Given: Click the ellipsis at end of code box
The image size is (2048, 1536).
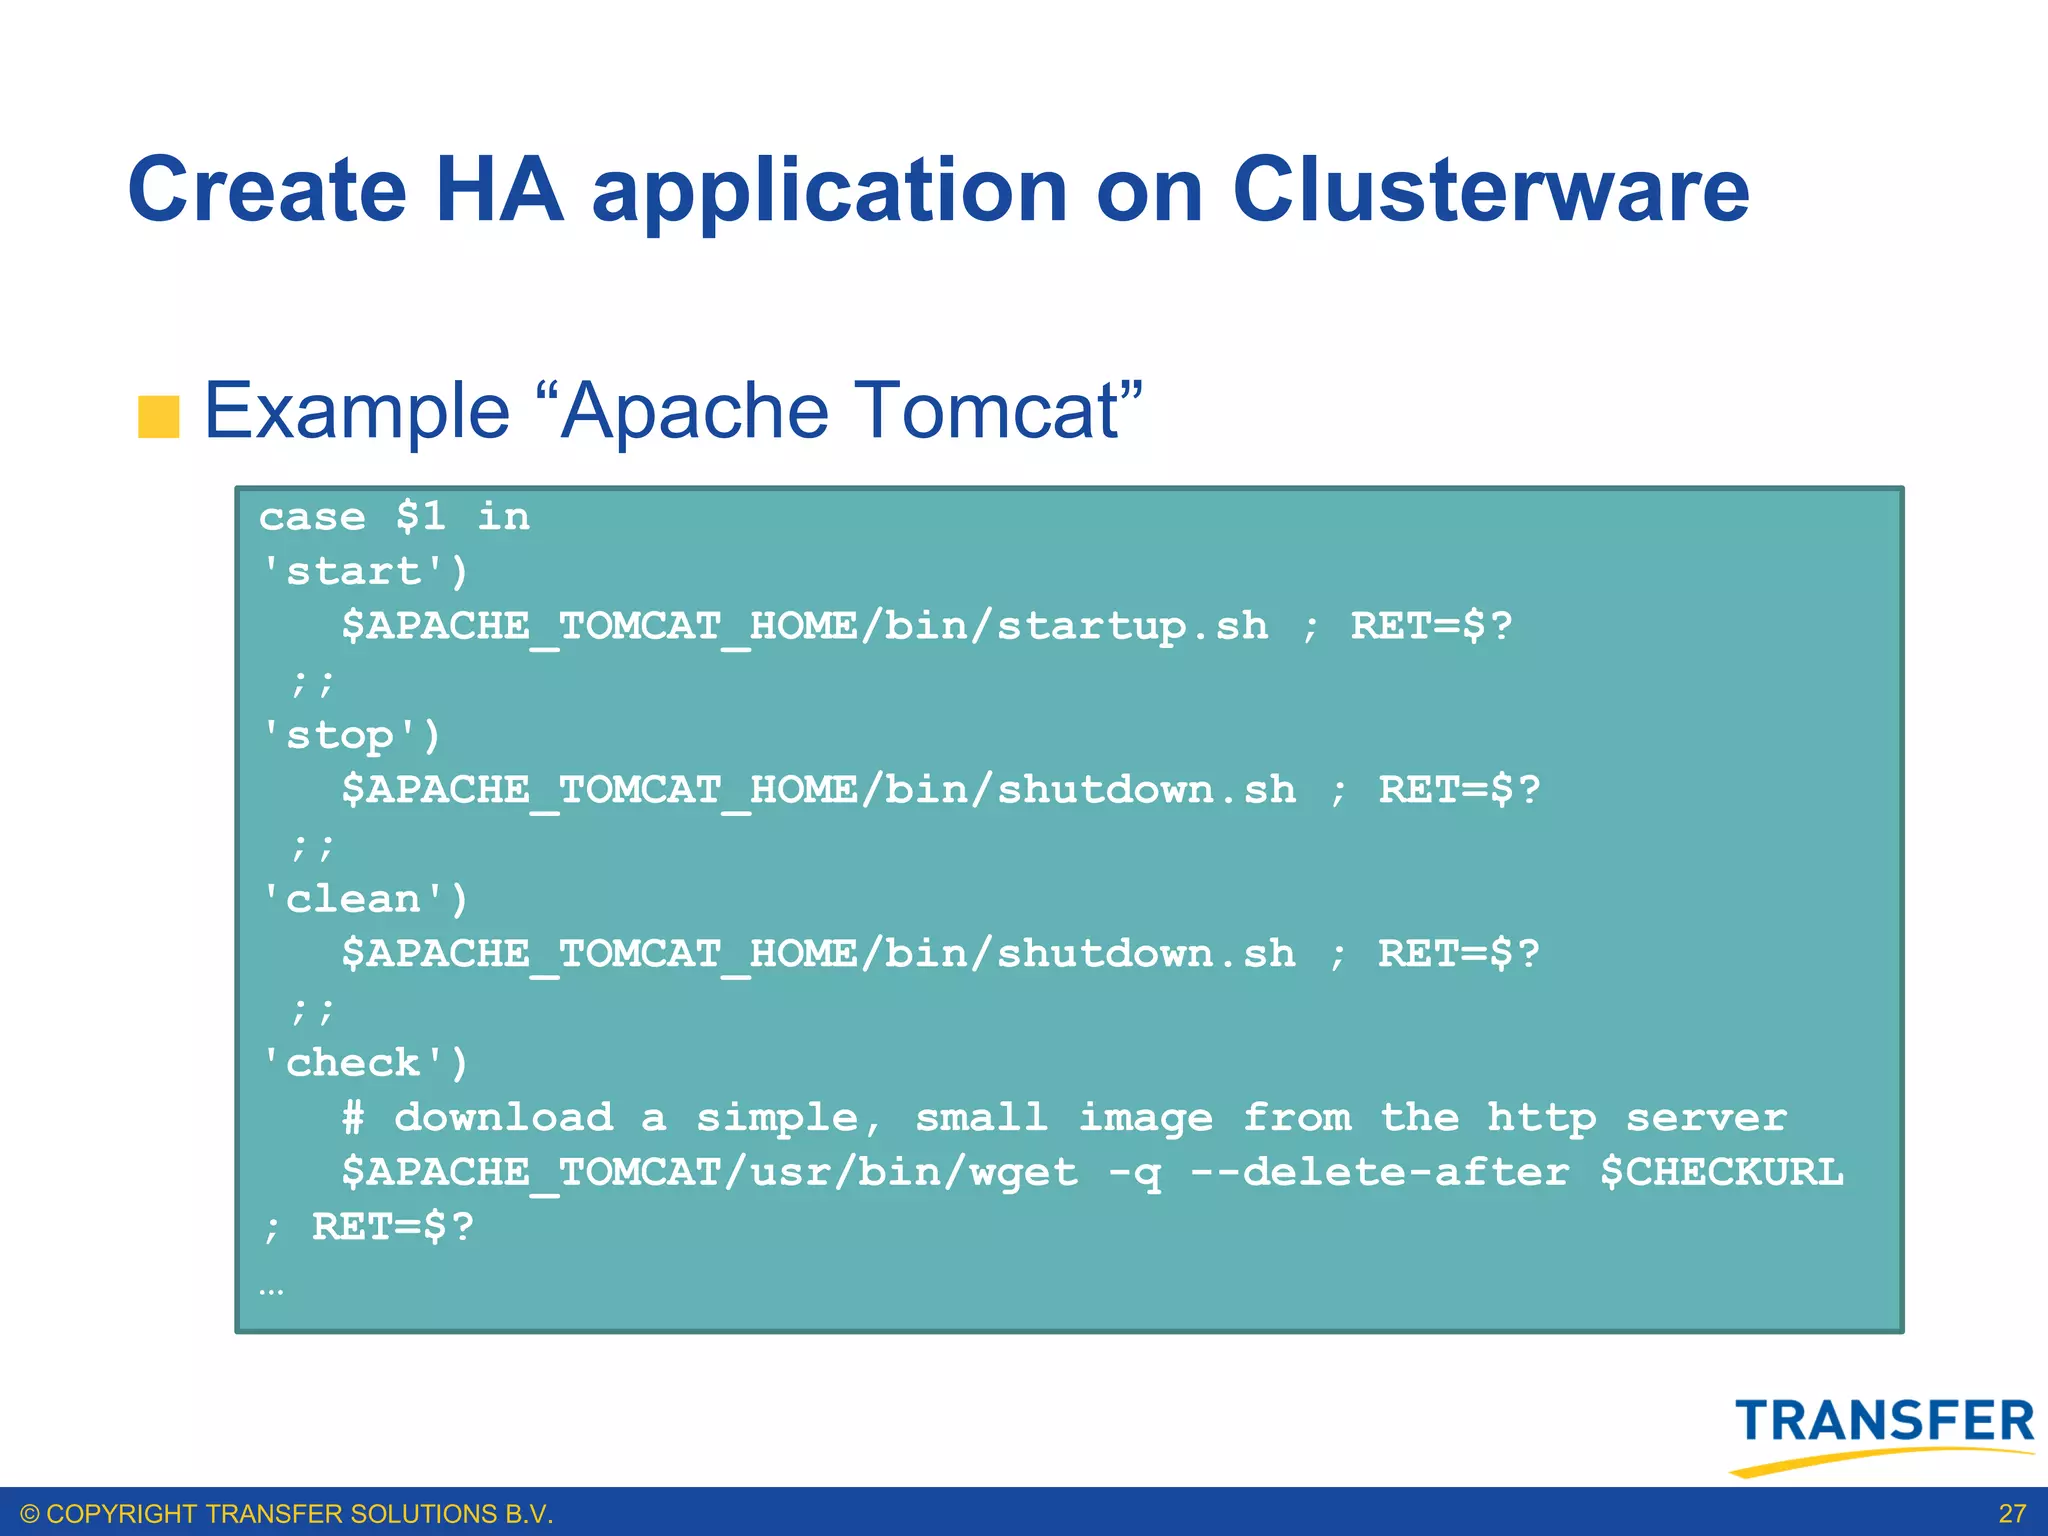Looking at the screenshot, I should tap(271, 1291).
